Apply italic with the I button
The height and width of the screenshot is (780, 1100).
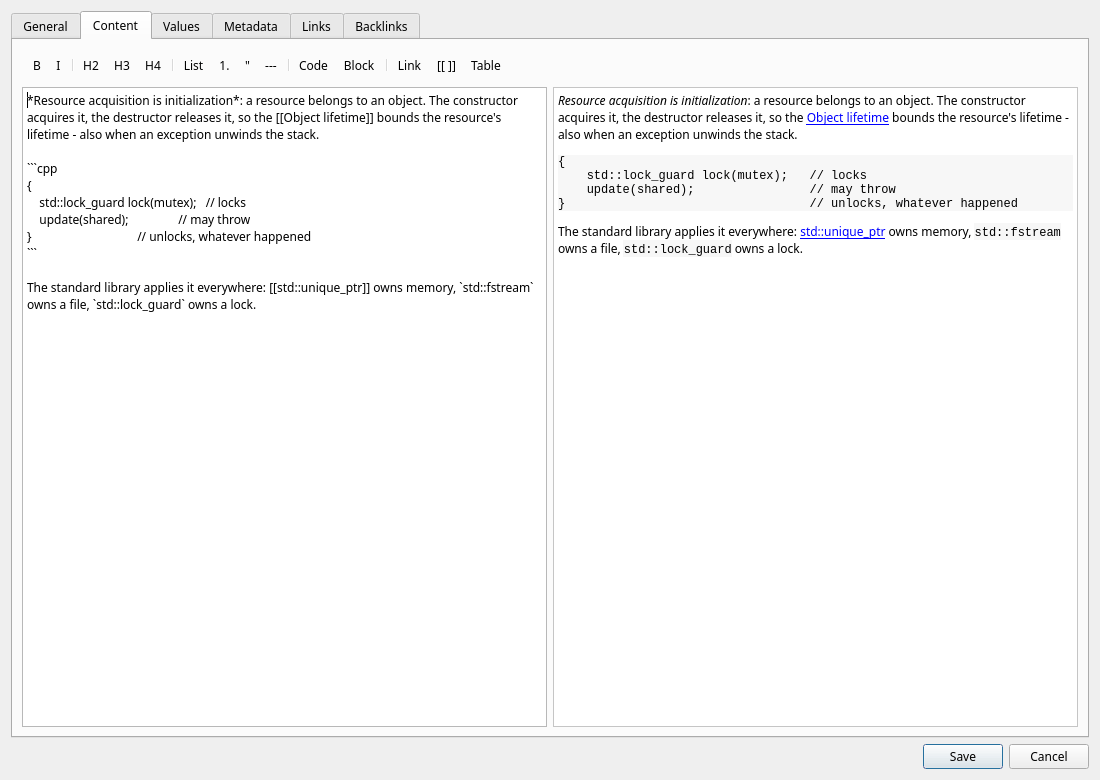pyautogui.click(x=58, y=65)
